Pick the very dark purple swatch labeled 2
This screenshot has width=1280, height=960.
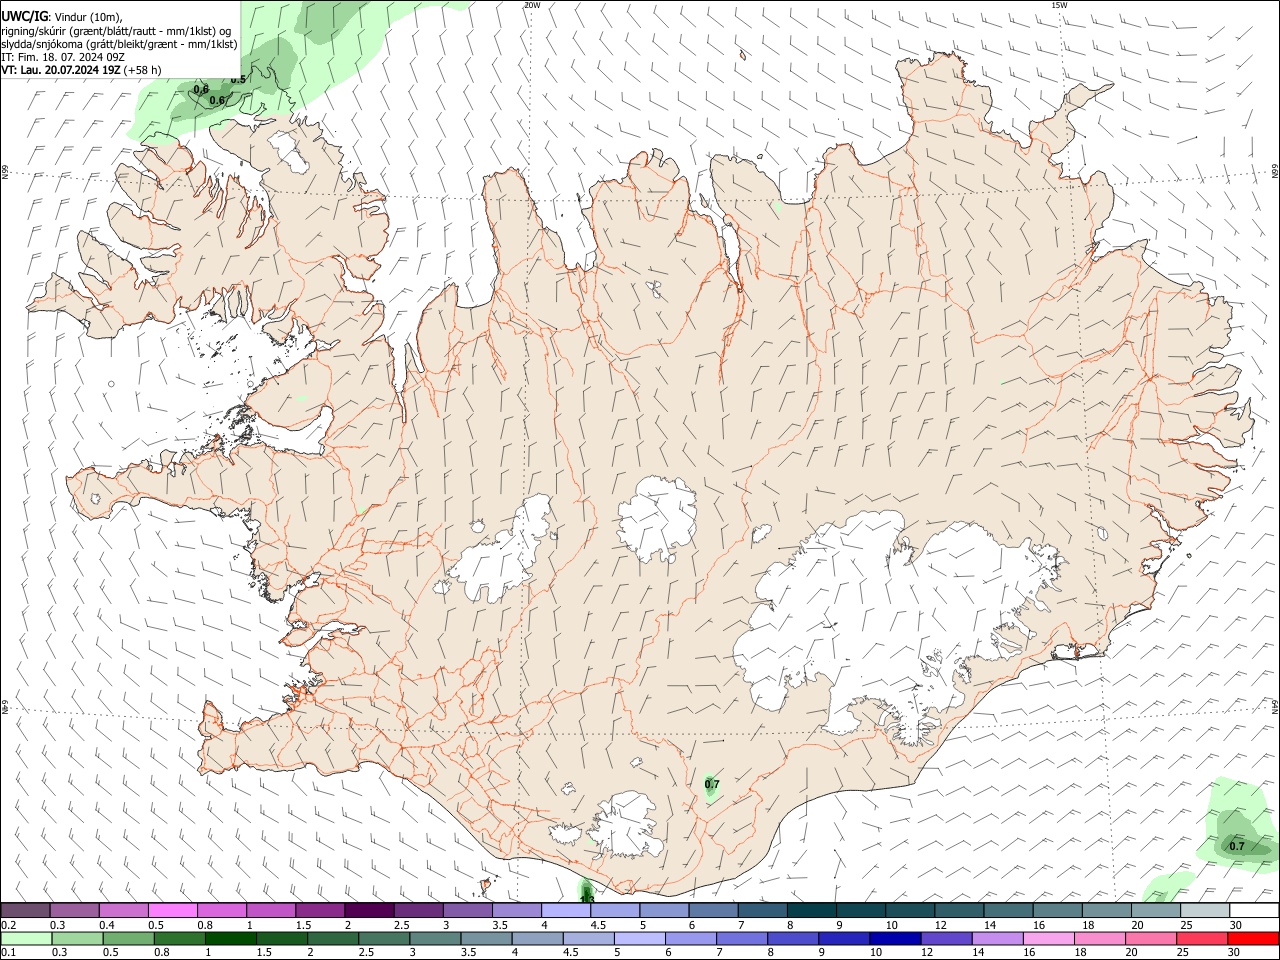pyautogui.click(x=369, y=910)
